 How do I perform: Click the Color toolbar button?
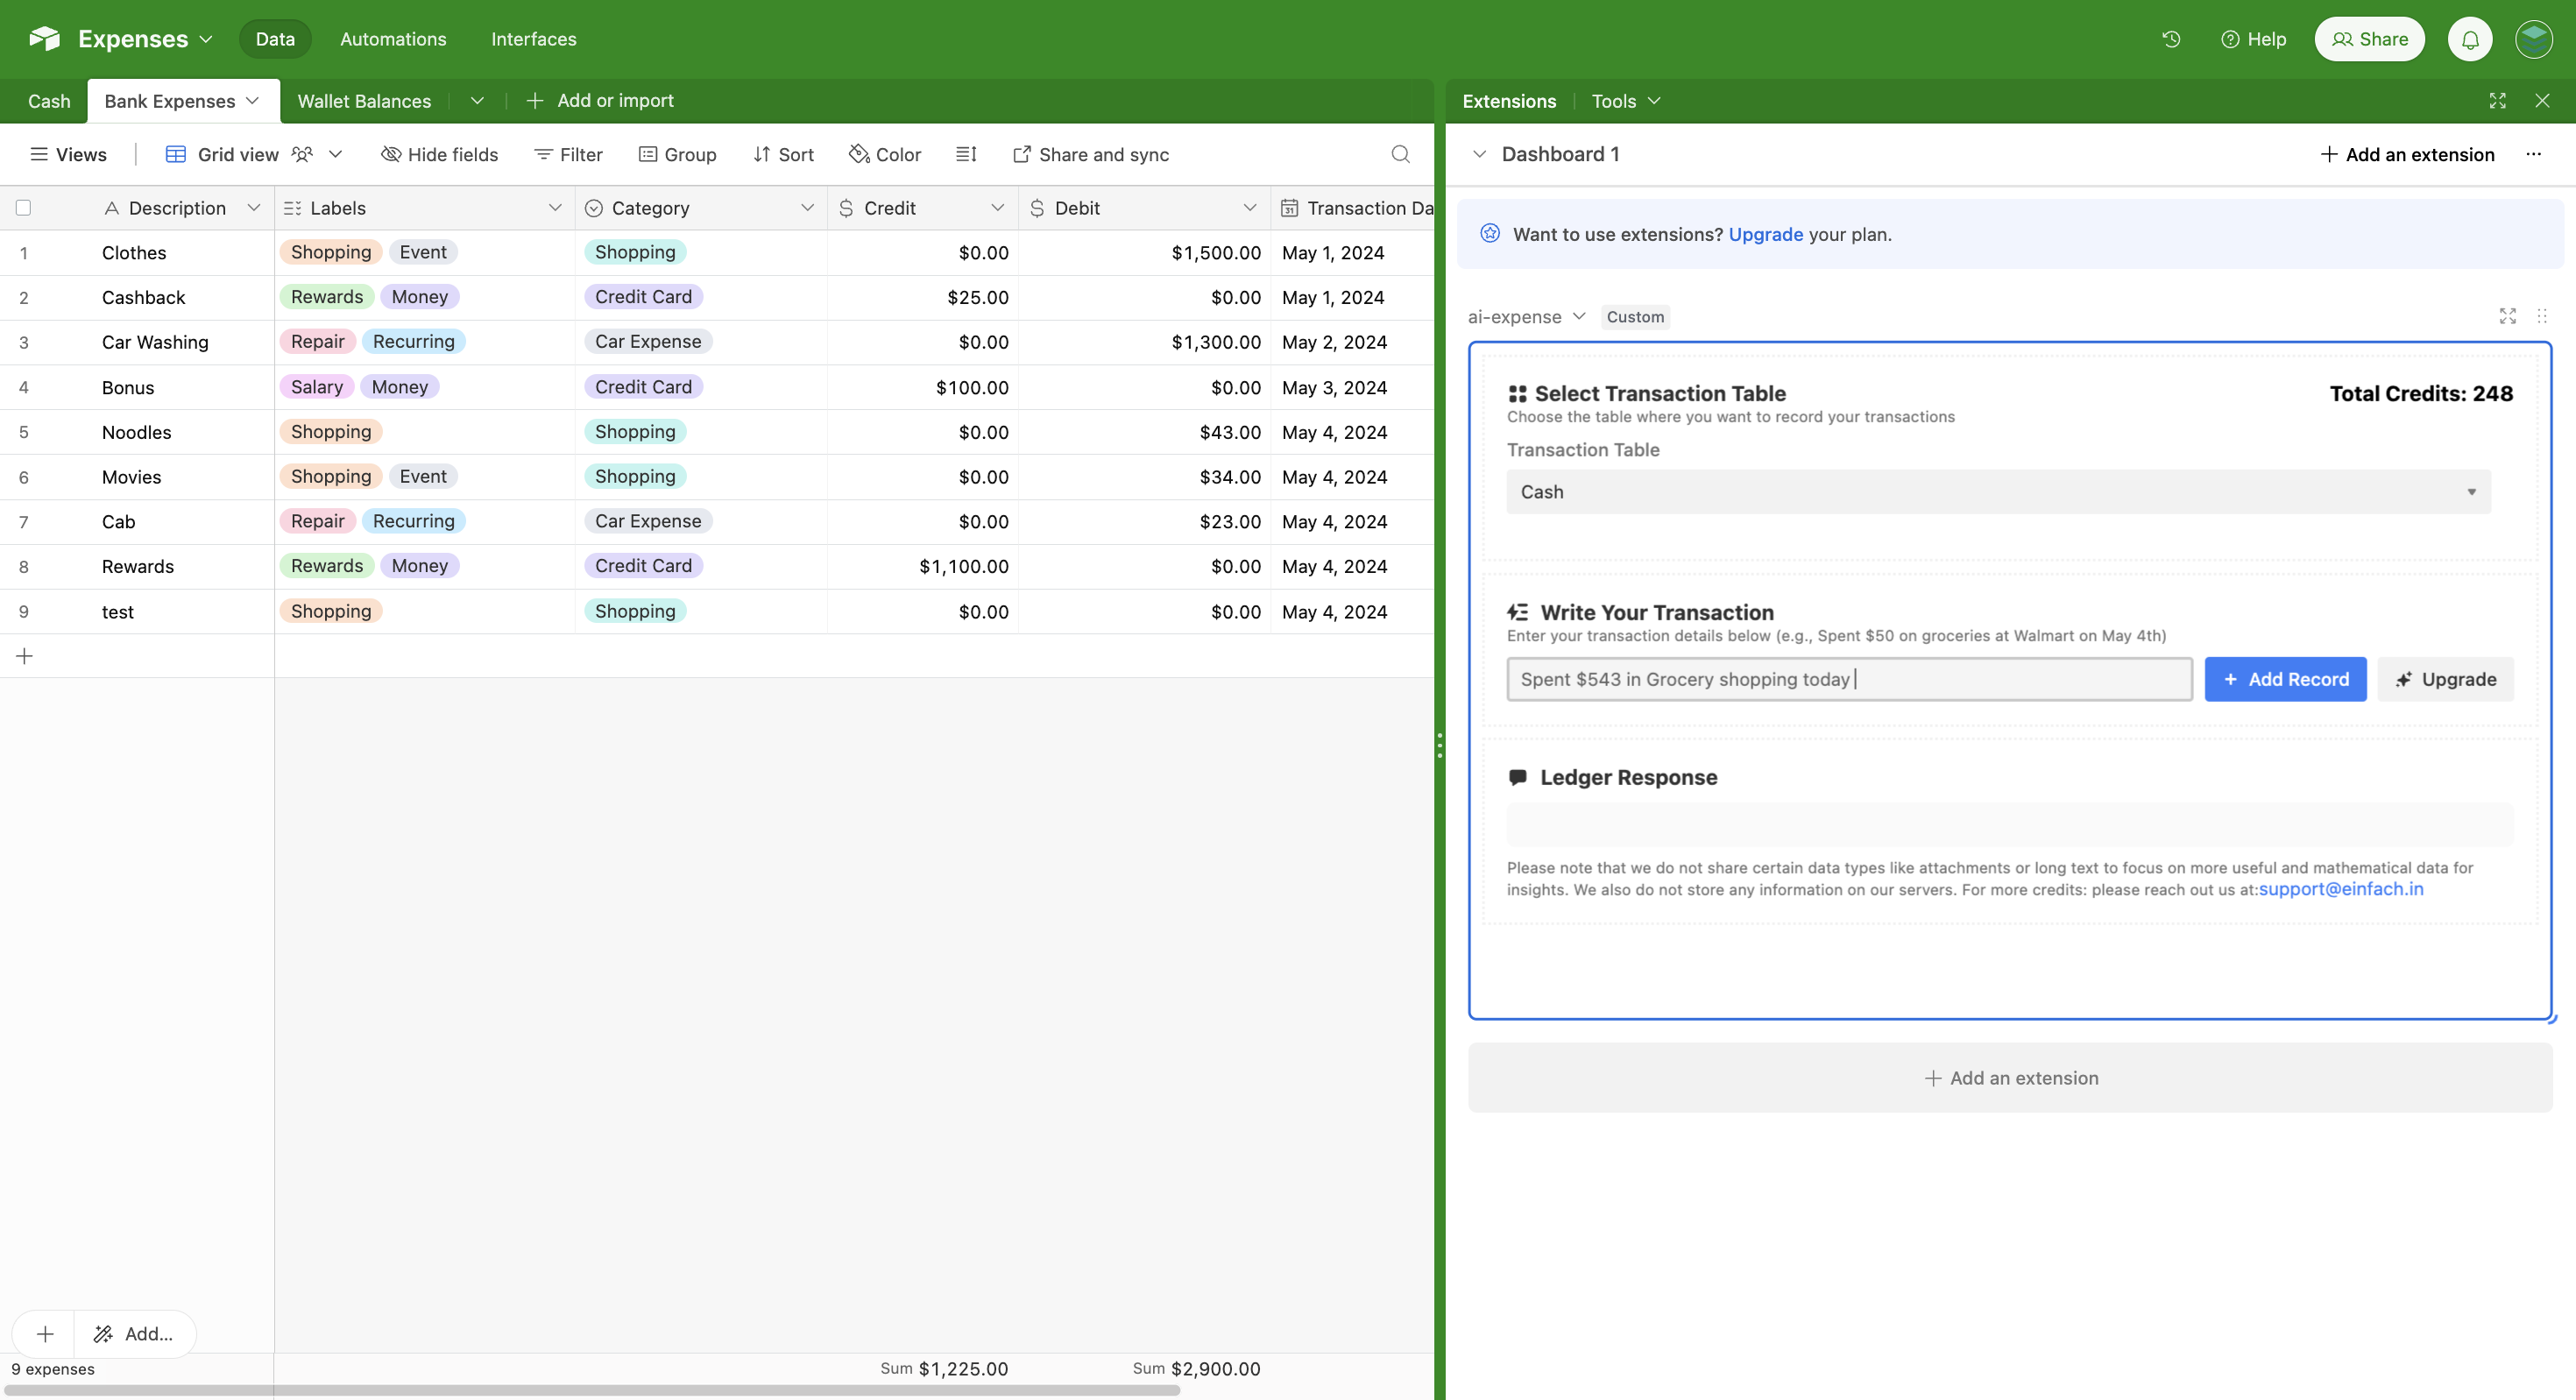(x=885, y=154)
